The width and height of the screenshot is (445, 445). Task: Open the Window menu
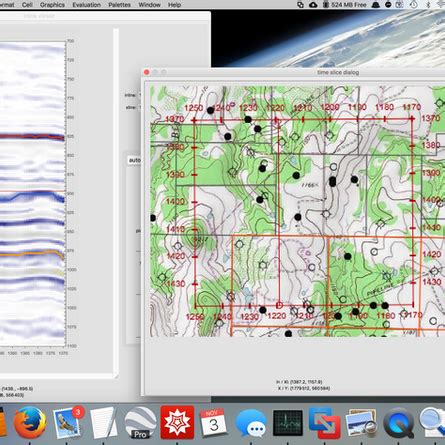(149, 5)
